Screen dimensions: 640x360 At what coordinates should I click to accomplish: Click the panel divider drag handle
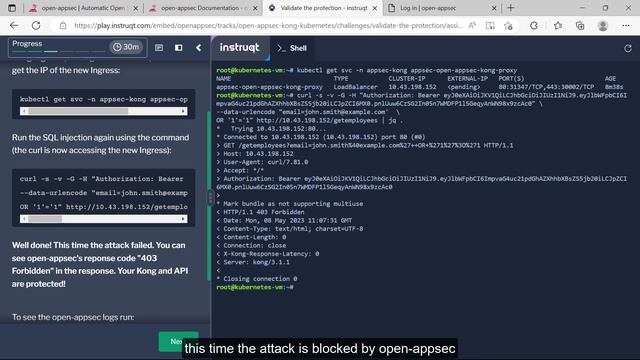(210, 198)
